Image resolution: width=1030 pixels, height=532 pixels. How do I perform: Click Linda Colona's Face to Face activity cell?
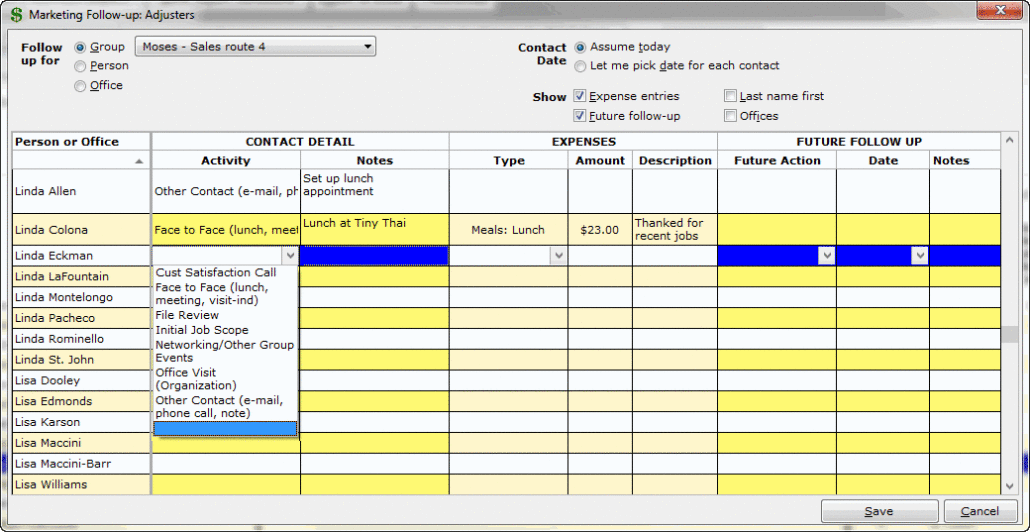(225, 230)
